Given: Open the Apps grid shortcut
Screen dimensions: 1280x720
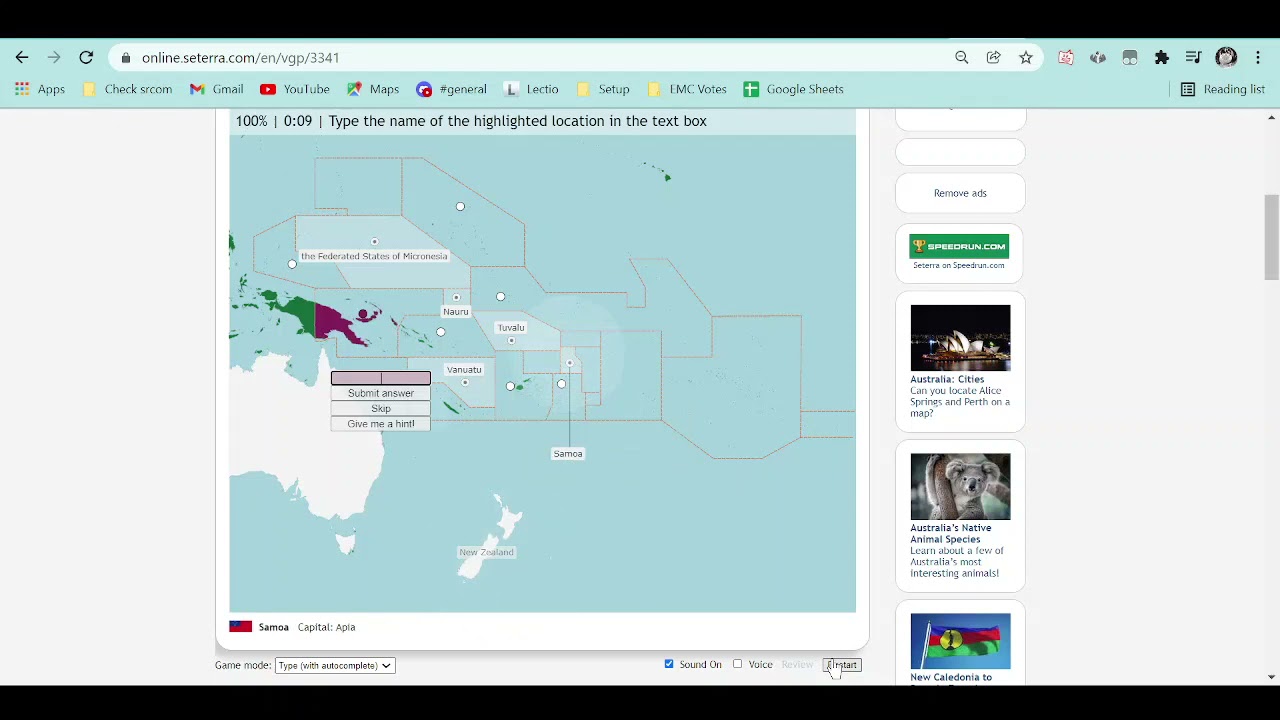Looking at the screenshot, I should pyautogui.click(x=40, y=89).
